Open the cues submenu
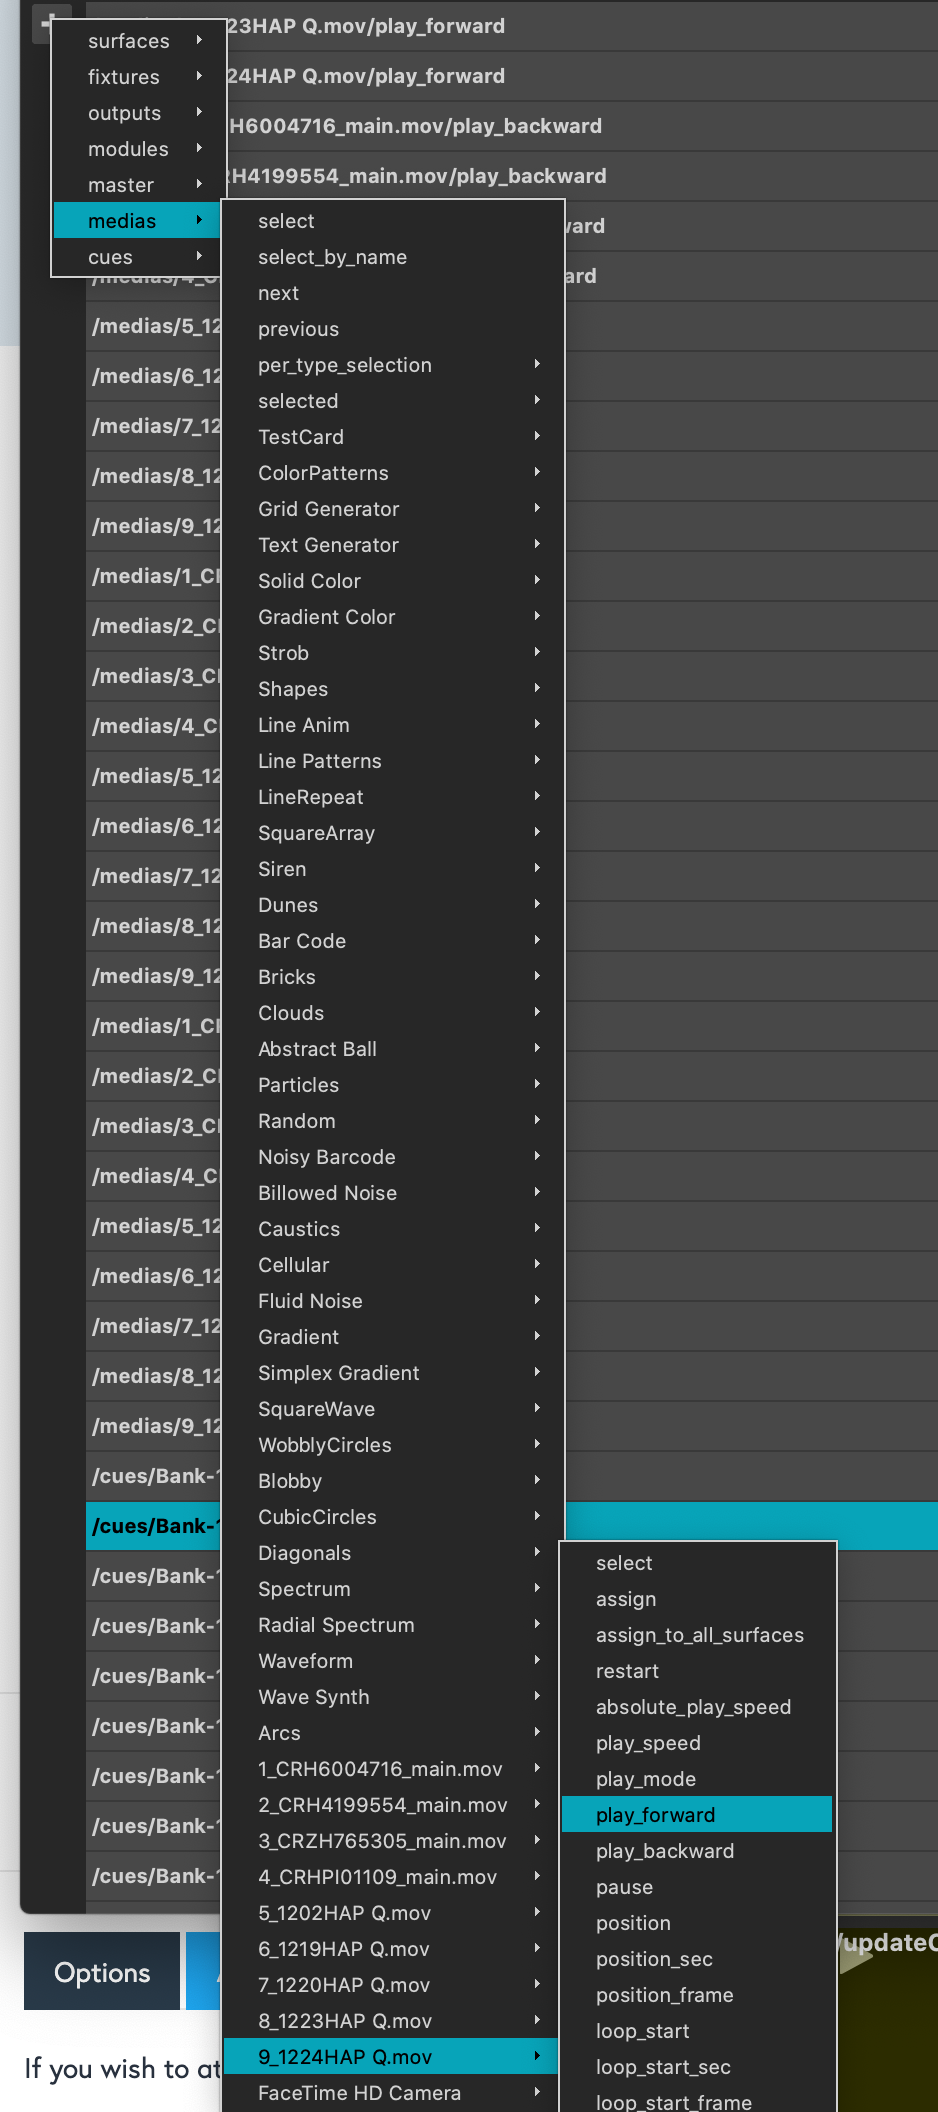The height and width of the screenshot is (2112, 938). click(x=135, y=257)
